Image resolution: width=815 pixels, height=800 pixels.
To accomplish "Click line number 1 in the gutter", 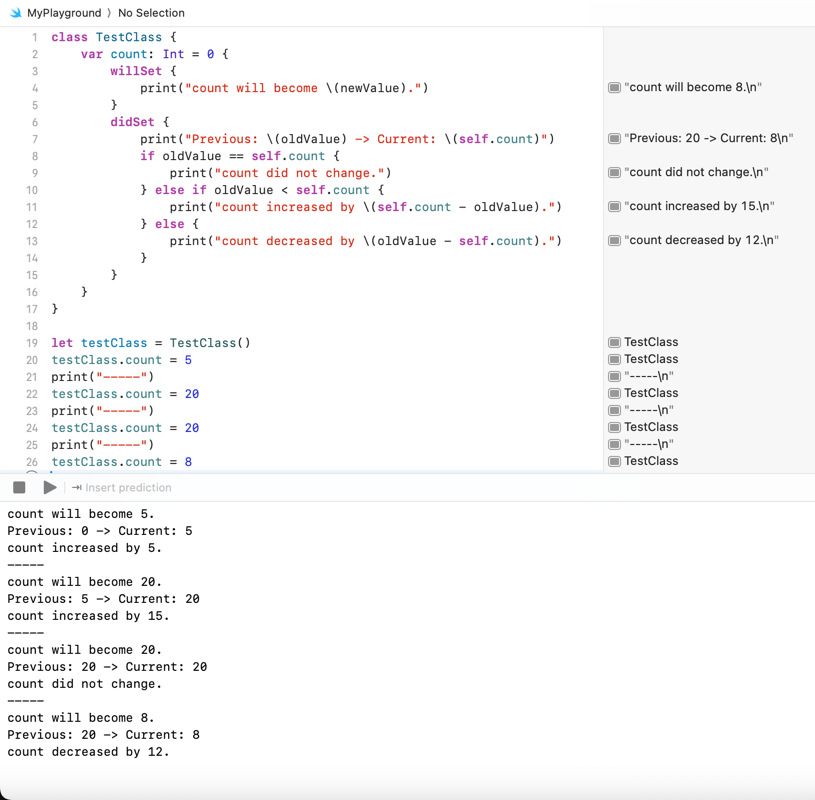I will click(34, 37).
